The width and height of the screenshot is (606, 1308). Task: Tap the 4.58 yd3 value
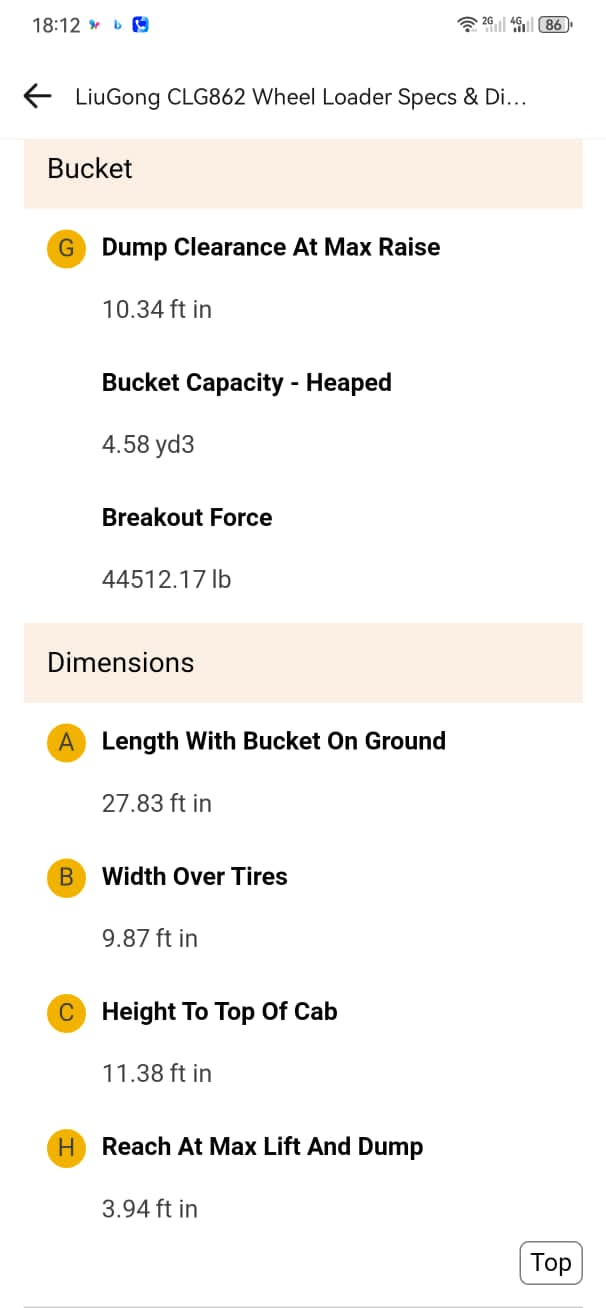pos(148,444)
